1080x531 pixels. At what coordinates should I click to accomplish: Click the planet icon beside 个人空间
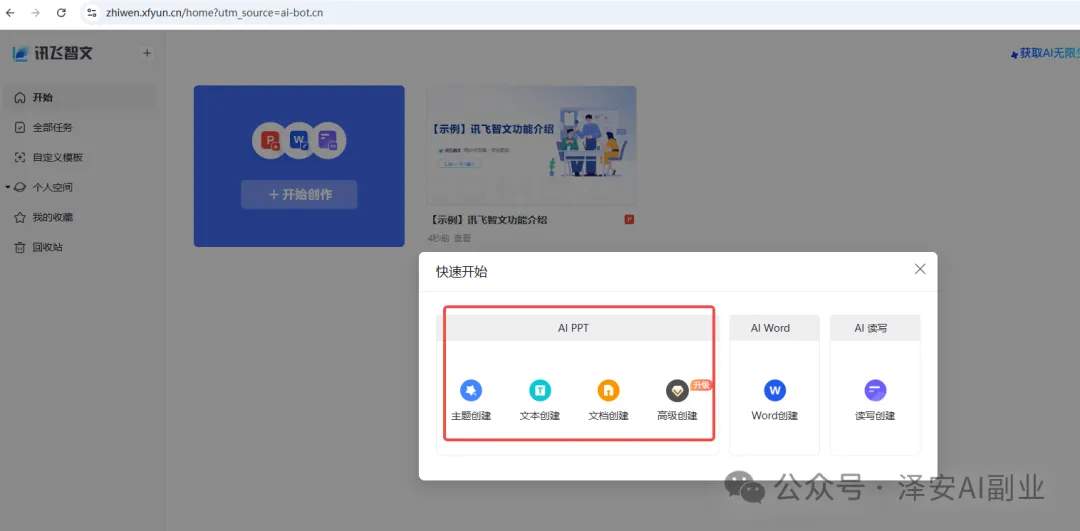pos(19,187)
